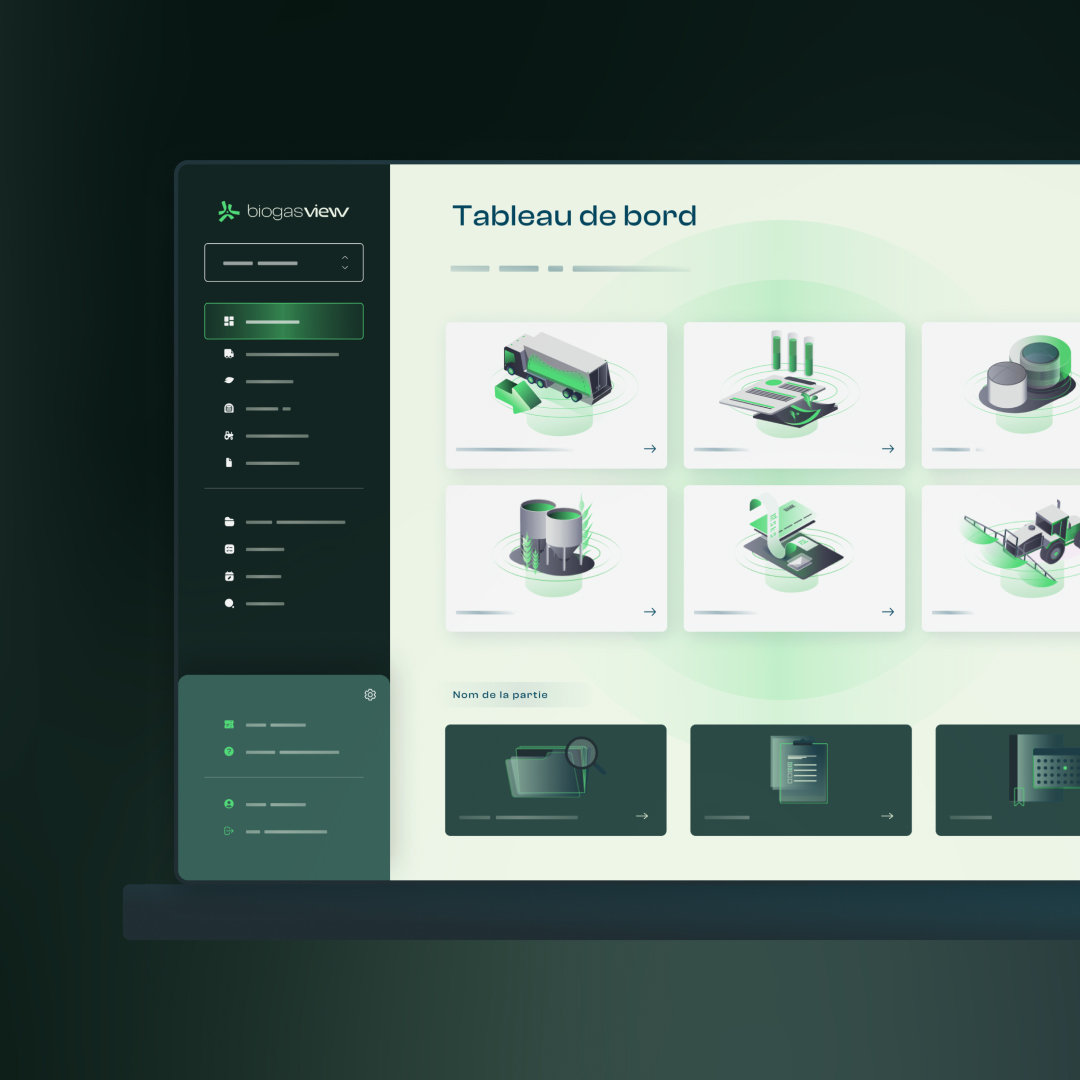Click the arrow on the test tubes card

point(887,449)
